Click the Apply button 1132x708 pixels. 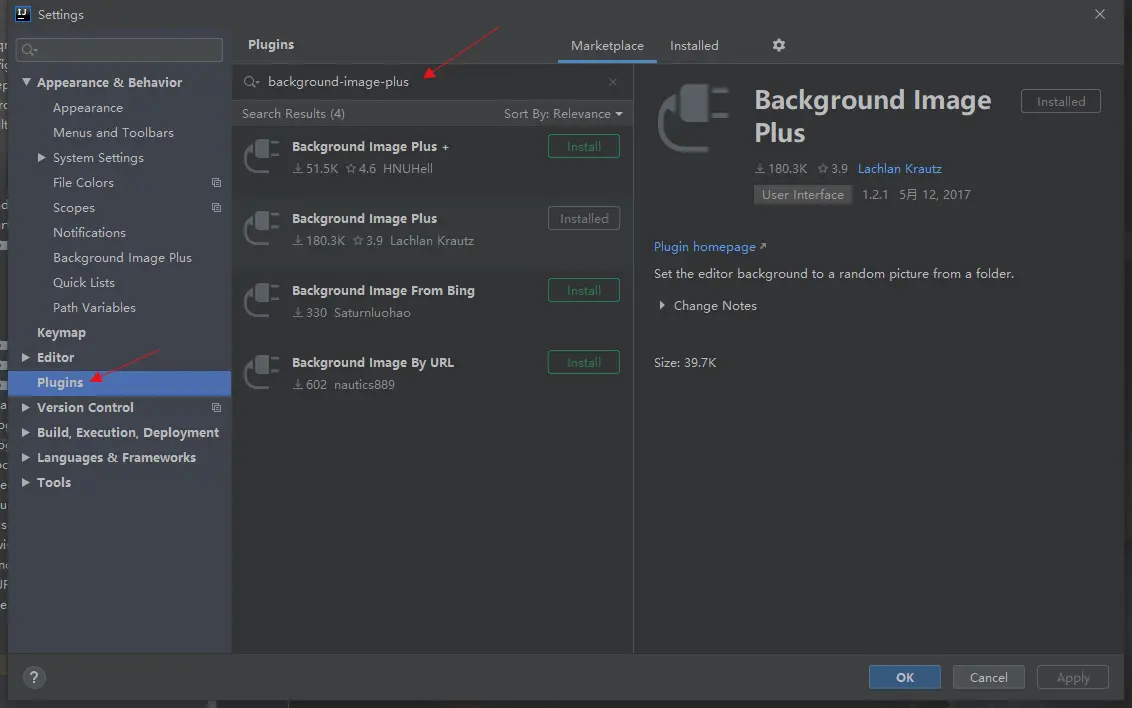point(1073,677)
